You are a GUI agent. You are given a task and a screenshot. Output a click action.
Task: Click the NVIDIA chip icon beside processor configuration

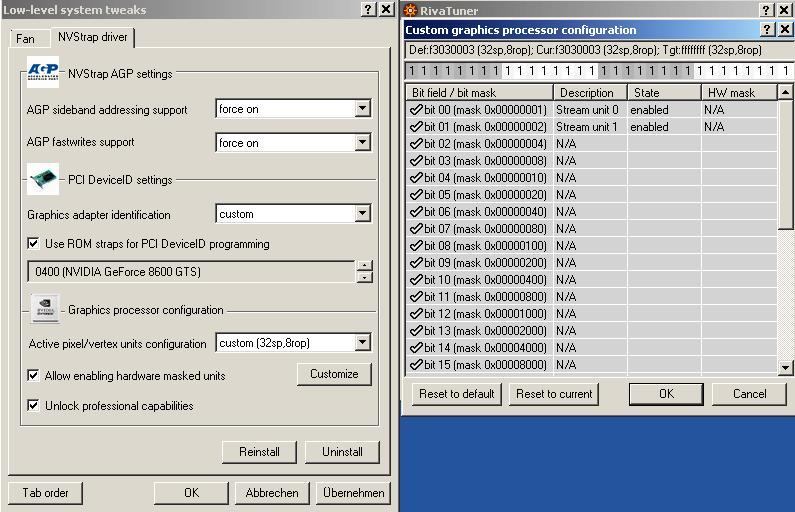point(45,308)
